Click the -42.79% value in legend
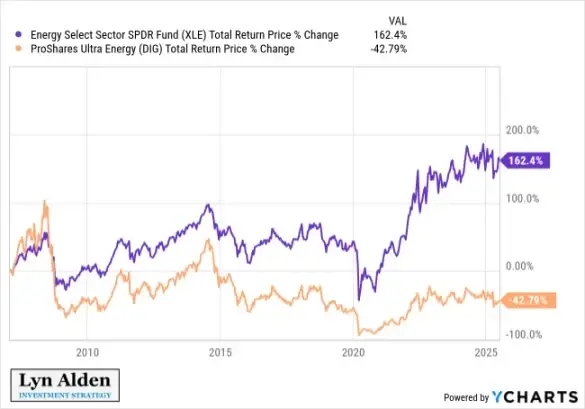Screen dimensions: 585x409 (x=388, y=49)
